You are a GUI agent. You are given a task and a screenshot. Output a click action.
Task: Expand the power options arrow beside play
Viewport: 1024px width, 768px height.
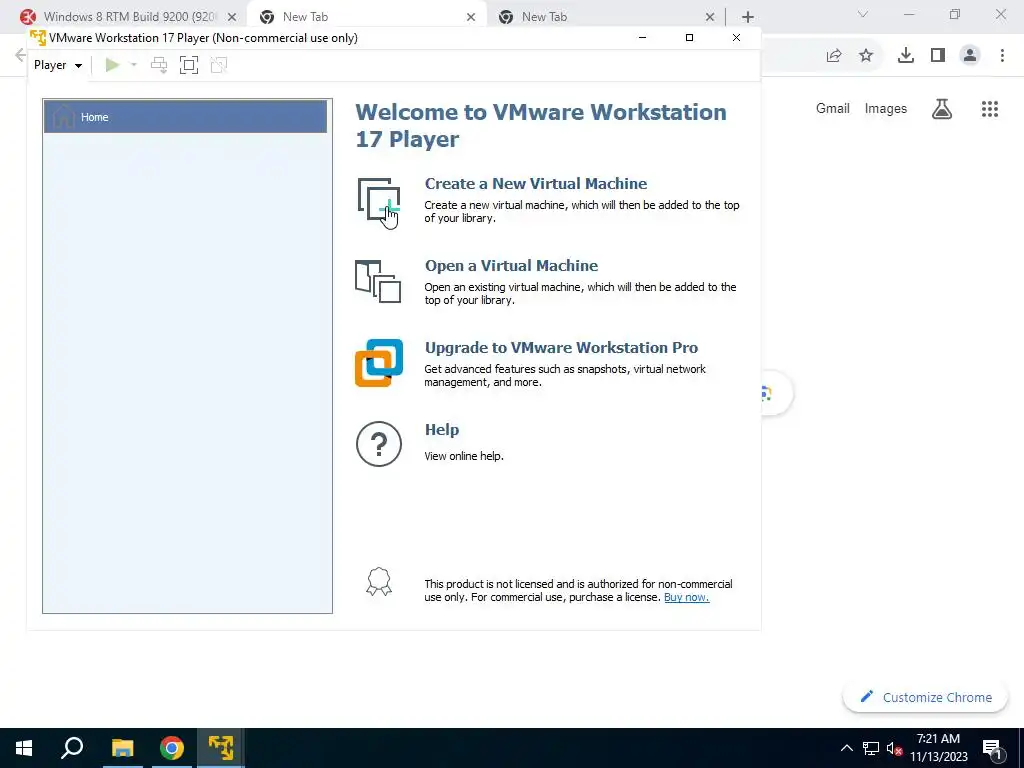click(134, 65)
